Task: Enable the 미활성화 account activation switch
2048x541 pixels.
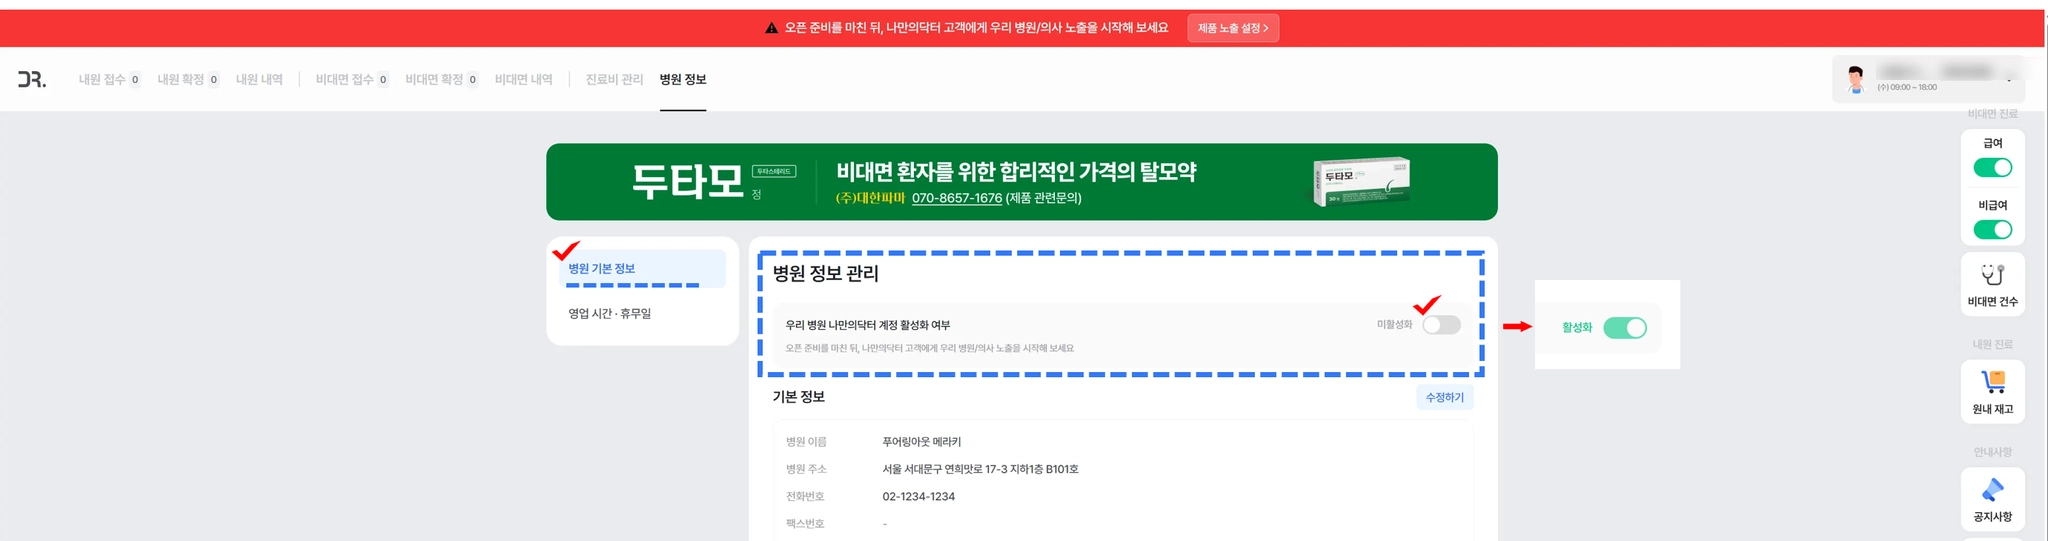Action: [x=1441, y=325]
